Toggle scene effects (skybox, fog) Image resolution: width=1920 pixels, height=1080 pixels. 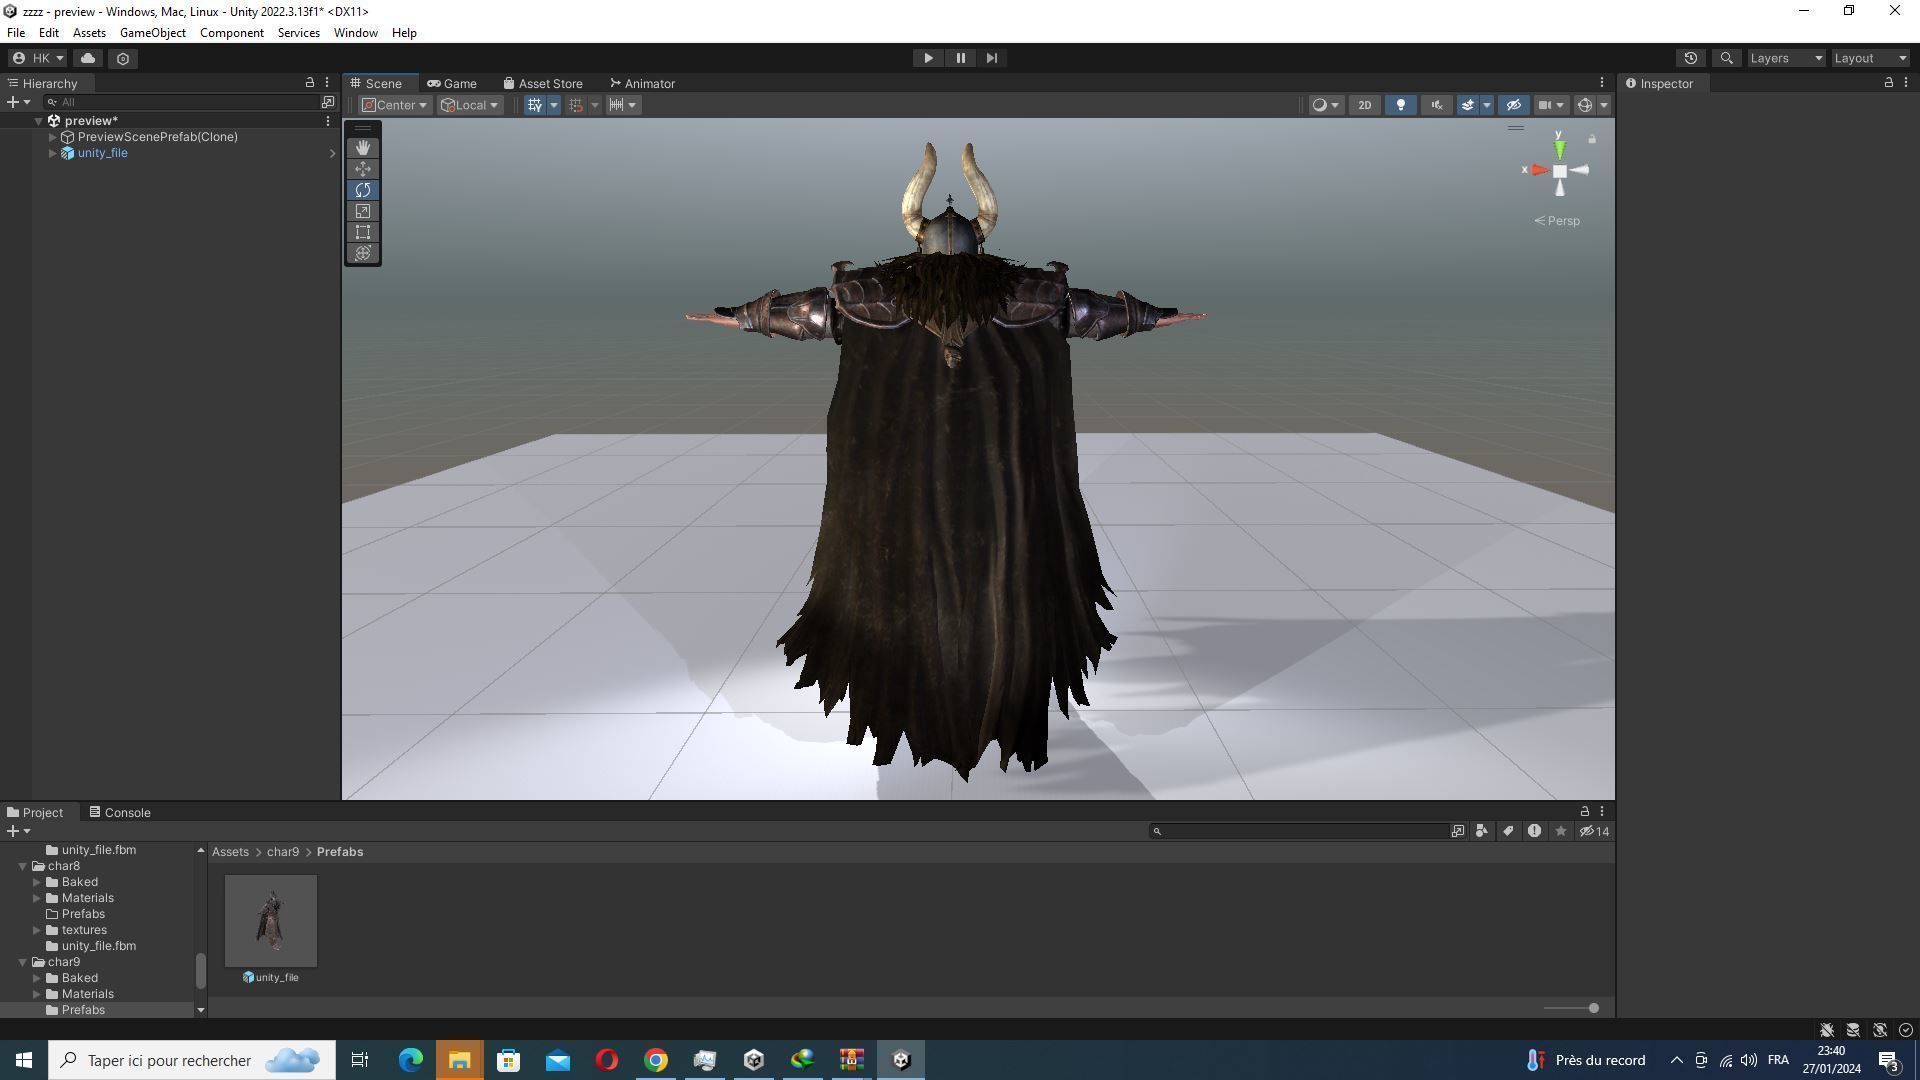coord(1468,105)
